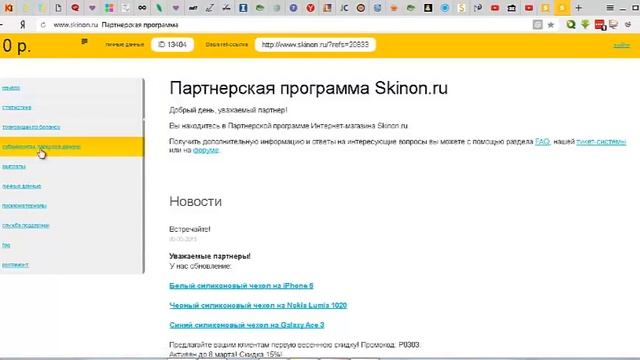The height and width of the screenshot is (360, 640).
Task: Open the 'тикет-системы' link
Action: click(x=601, y=142)
